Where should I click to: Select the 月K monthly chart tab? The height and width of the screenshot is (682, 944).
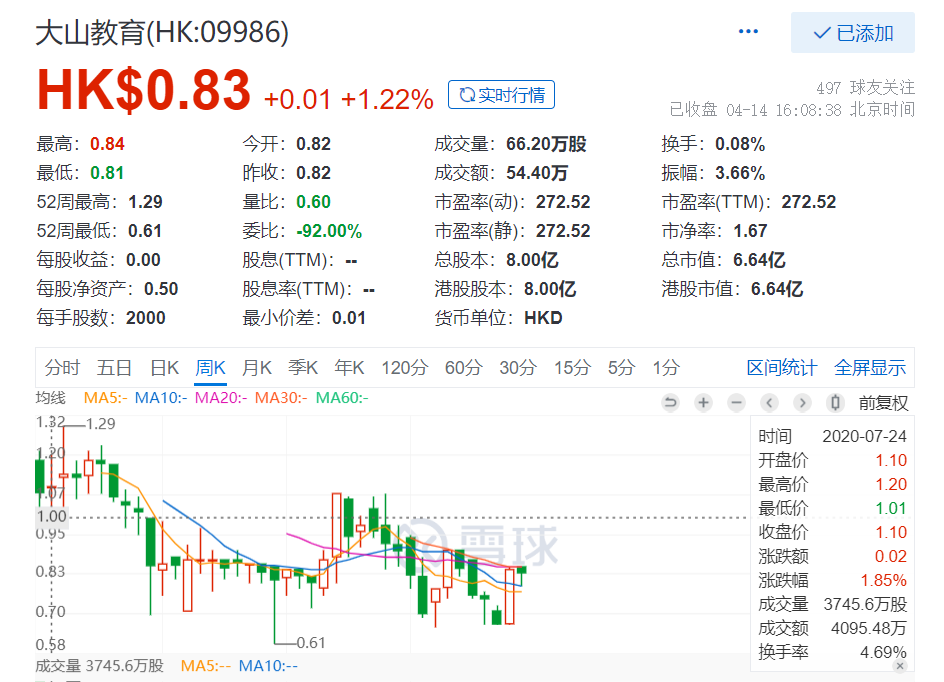[x=257, y=367]
